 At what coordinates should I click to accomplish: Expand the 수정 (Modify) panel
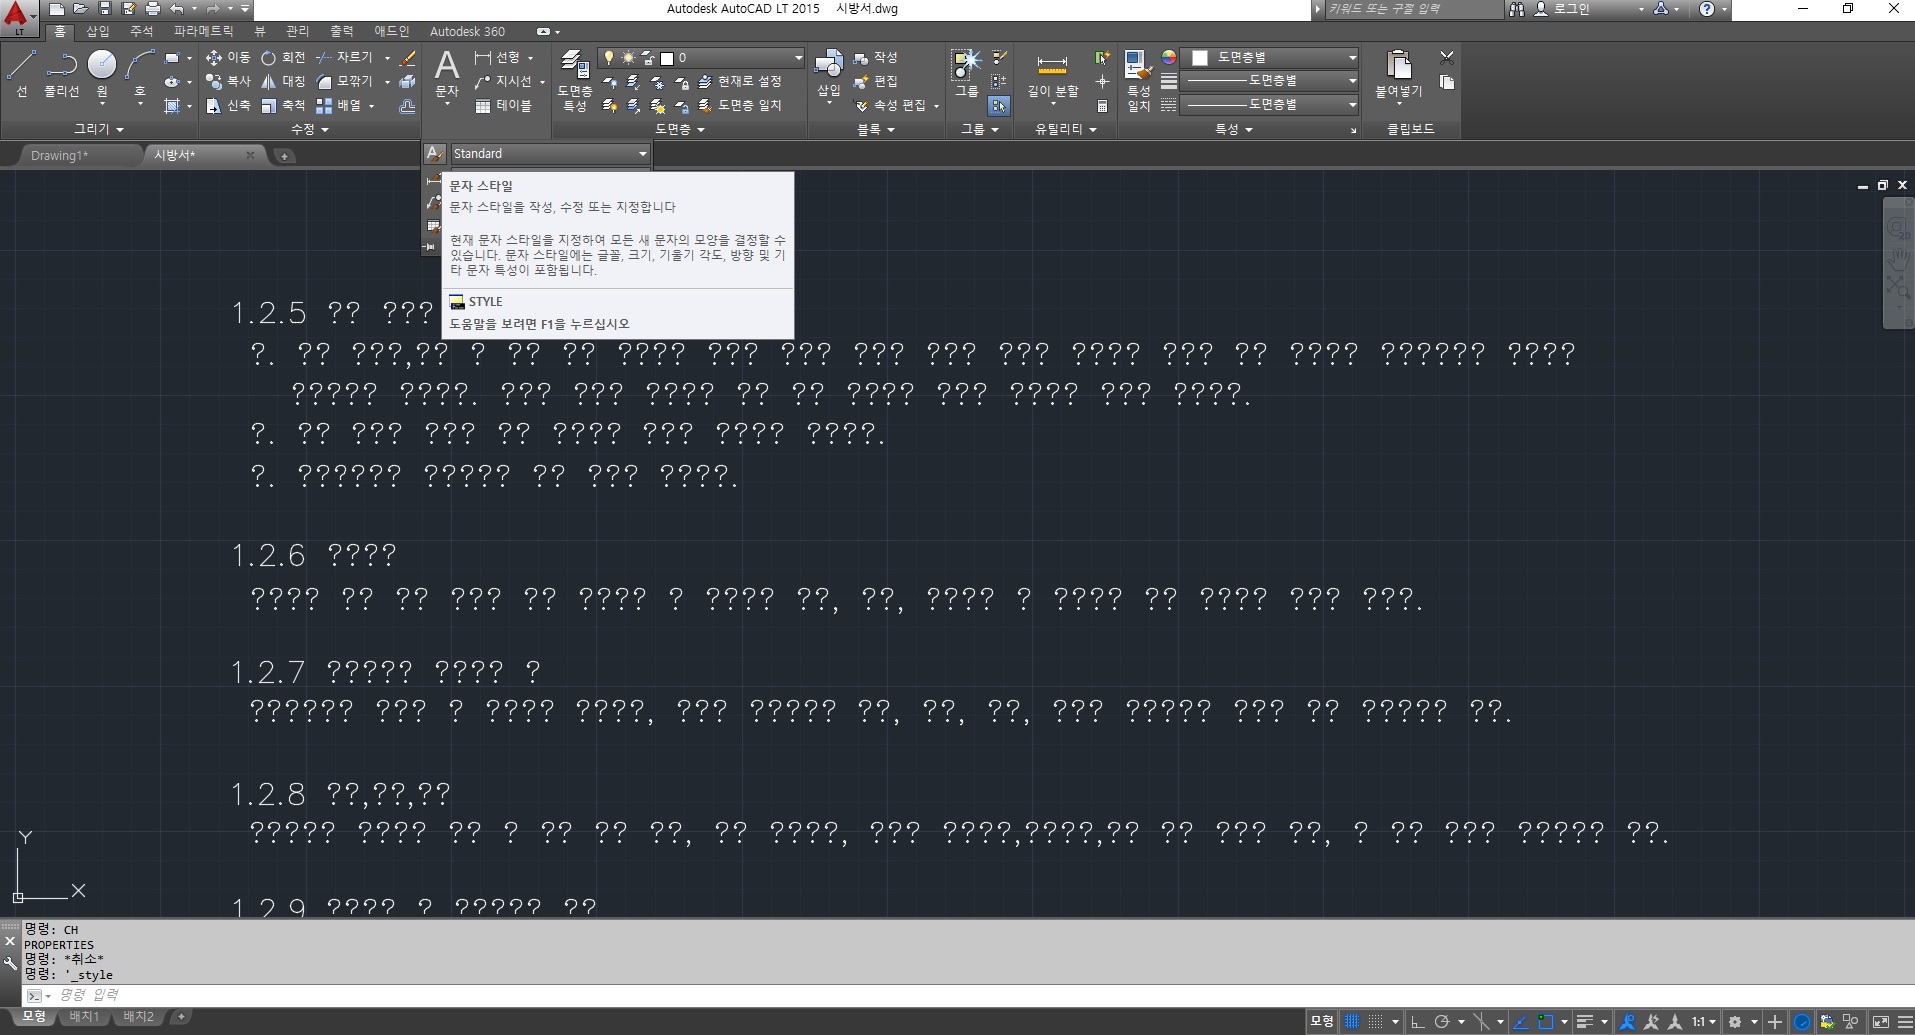point(309,129)
